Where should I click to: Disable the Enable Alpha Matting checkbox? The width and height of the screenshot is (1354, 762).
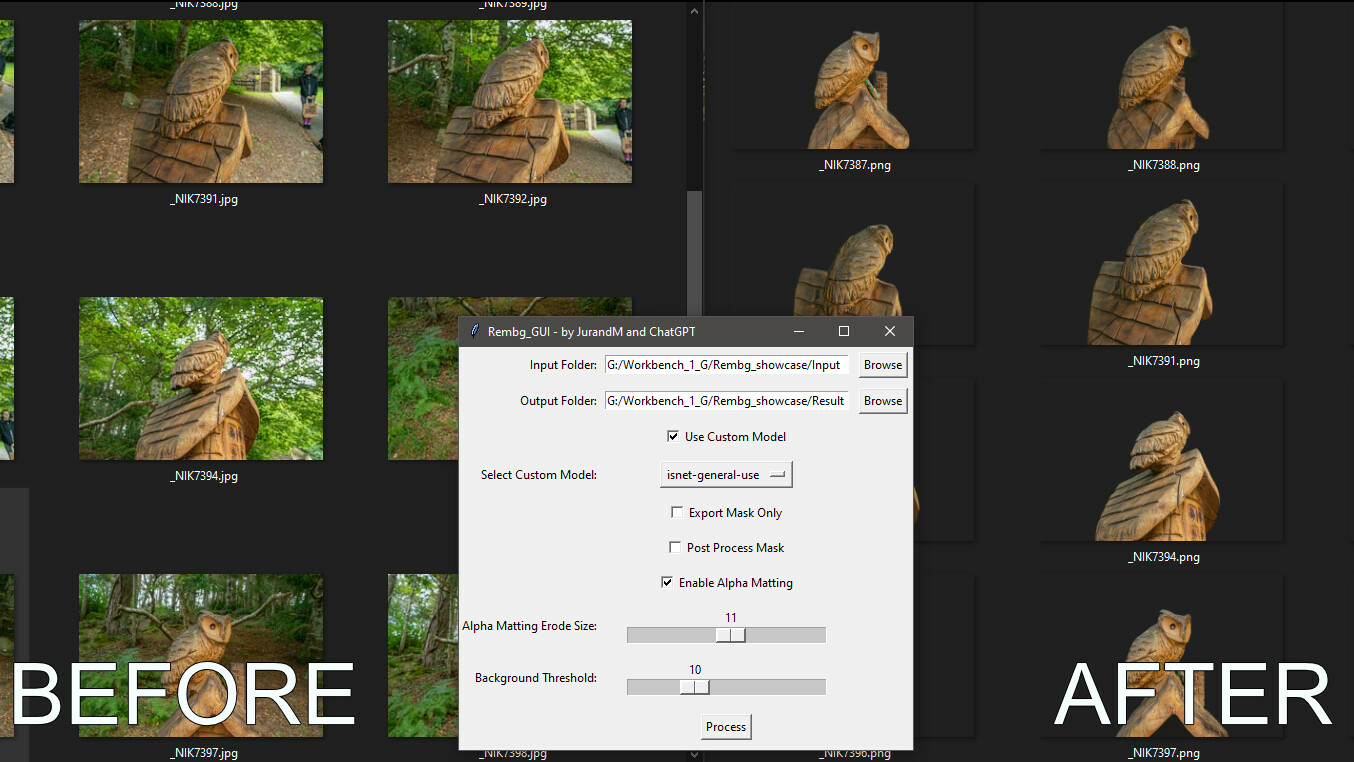tap(667, 583)
